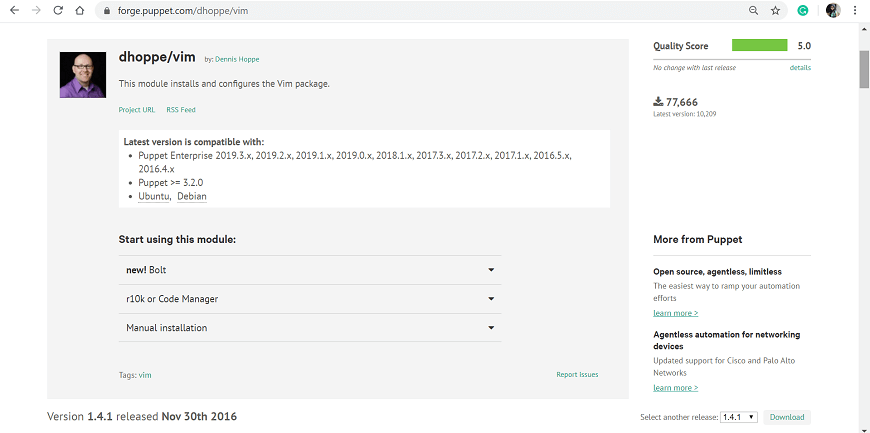Go to the browser home icon
Screen dimensions: 870x433
tap(80, 11)
